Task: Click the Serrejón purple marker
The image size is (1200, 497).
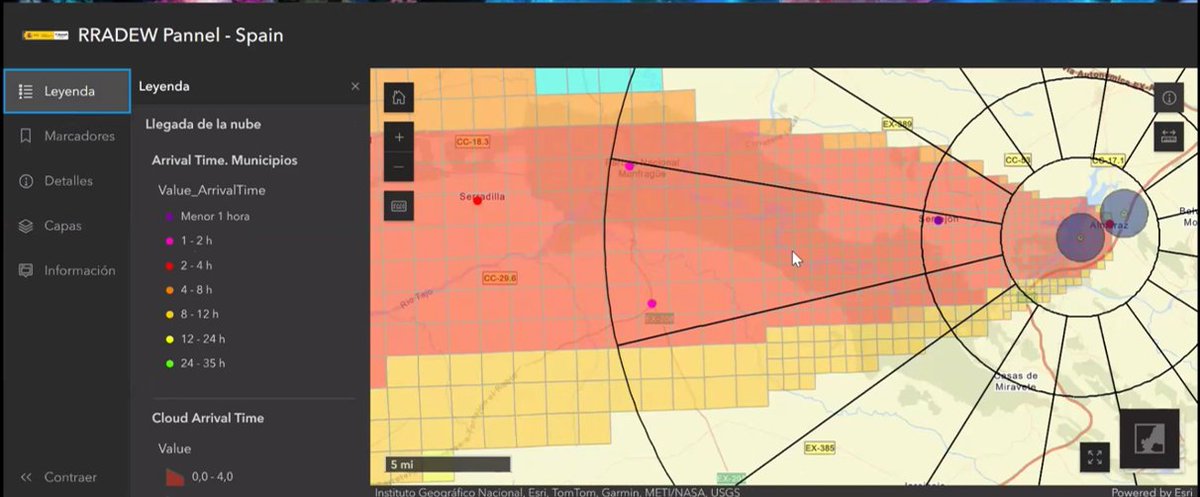Action: (x=938, y=220)
